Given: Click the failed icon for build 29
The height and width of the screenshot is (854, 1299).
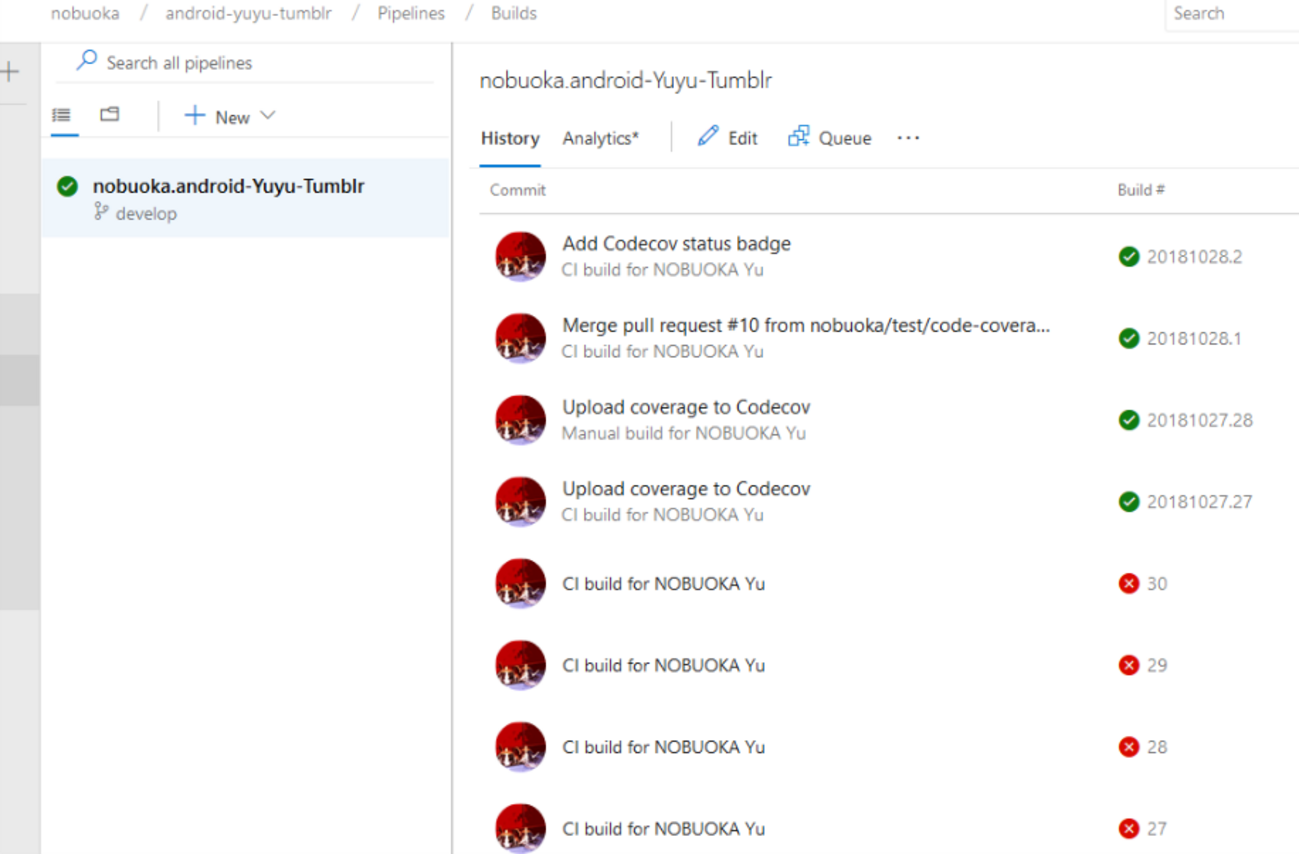Looking at the screenshot, I should (x=1129, y=665).
